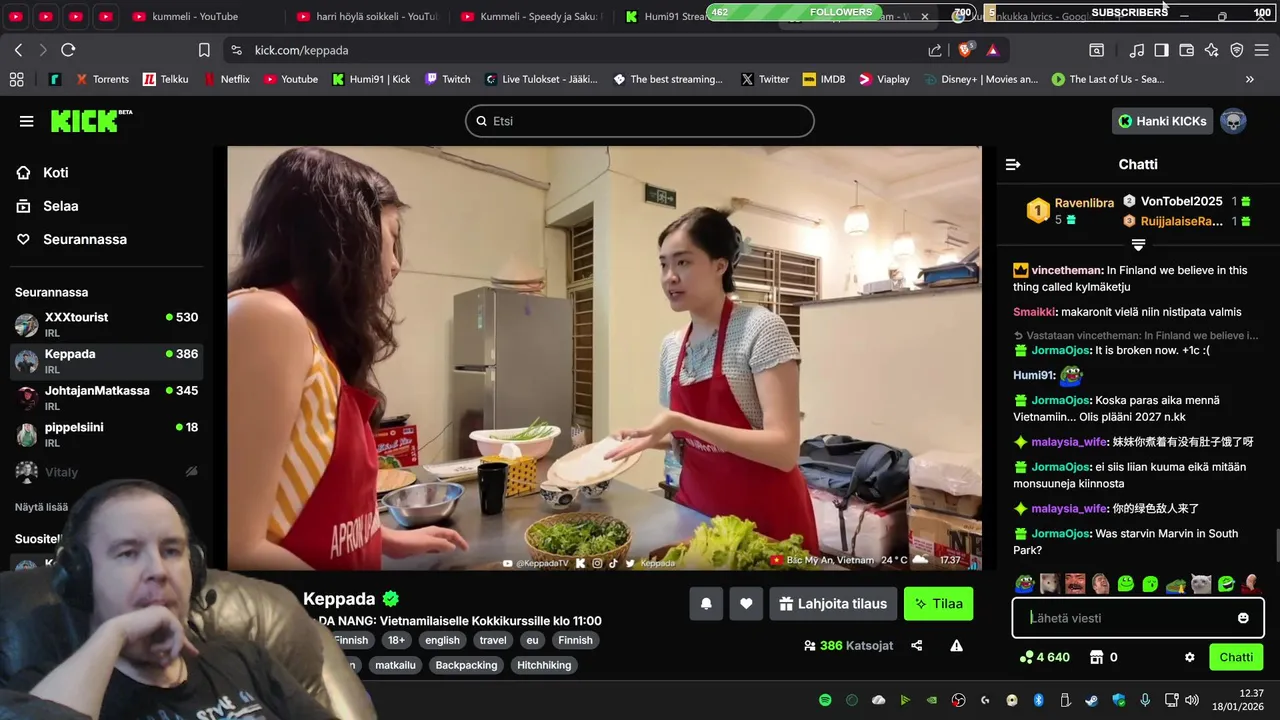
Task: Open the Brave playlist music note icon
Action: pyautogui.click(x=1137, y=50)
